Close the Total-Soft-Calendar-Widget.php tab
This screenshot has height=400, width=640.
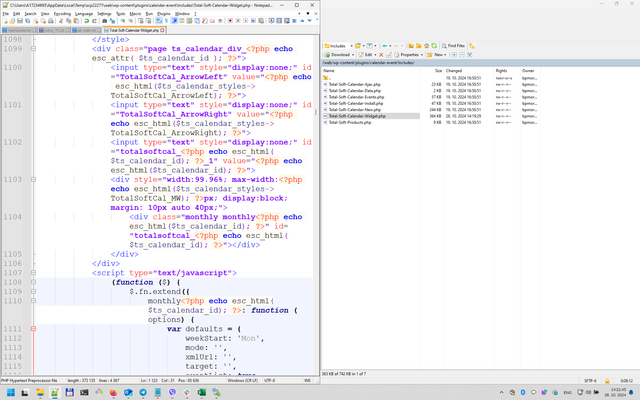pyautogui.click(x=162, y=30)
